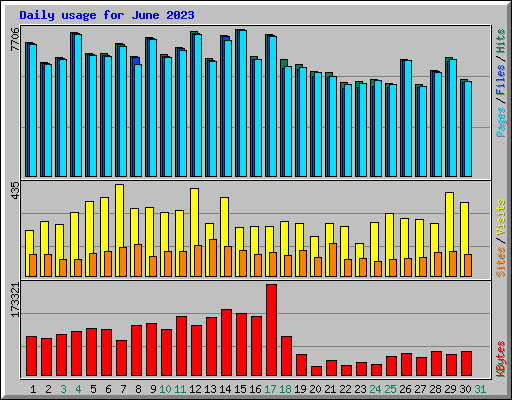Click the red KBytes bar for day 14

point(226,343)
